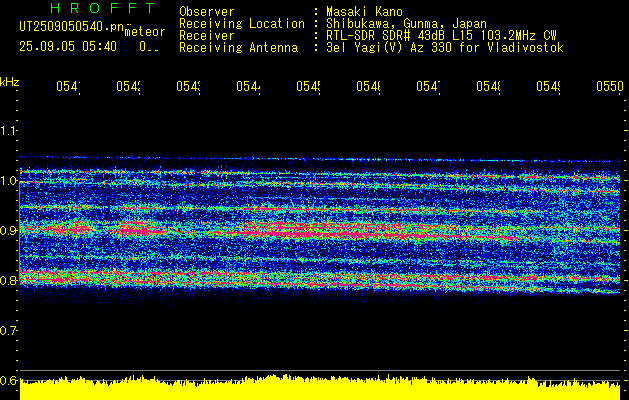Click the 0544 time marker
Image resolution: width=629 pixels, height=400 pixels.
248,86
